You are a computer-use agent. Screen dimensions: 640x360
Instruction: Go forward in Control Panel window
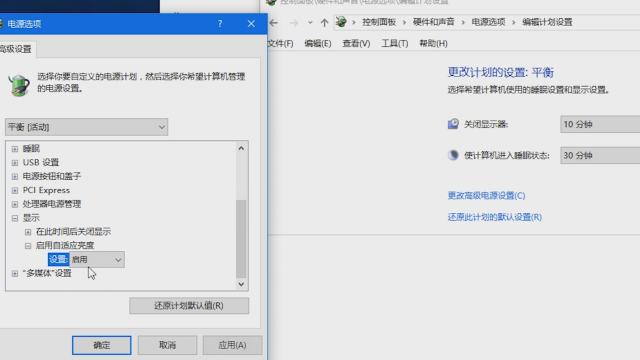click(294, 23)
